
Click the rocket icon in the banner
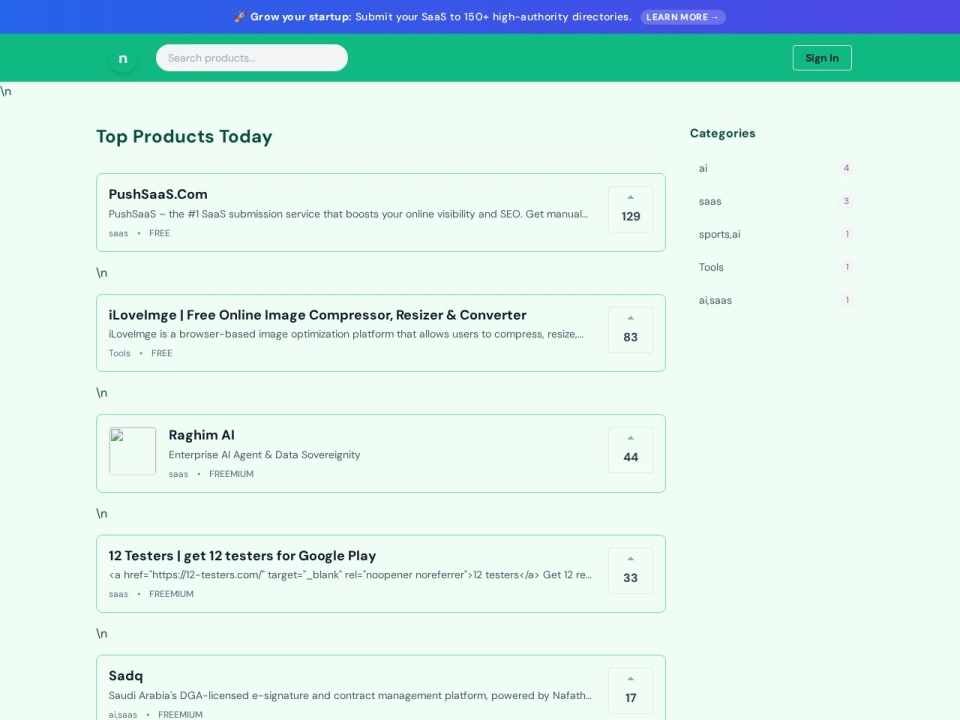[x=240, y=17]
